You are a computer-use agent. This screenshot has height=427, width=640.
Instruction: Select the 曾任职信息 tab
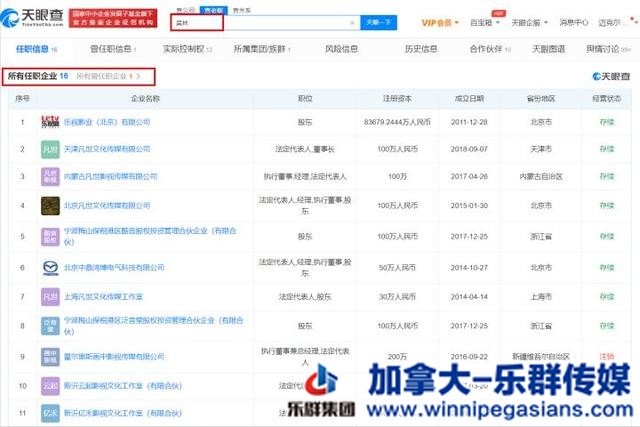(113, 49)
